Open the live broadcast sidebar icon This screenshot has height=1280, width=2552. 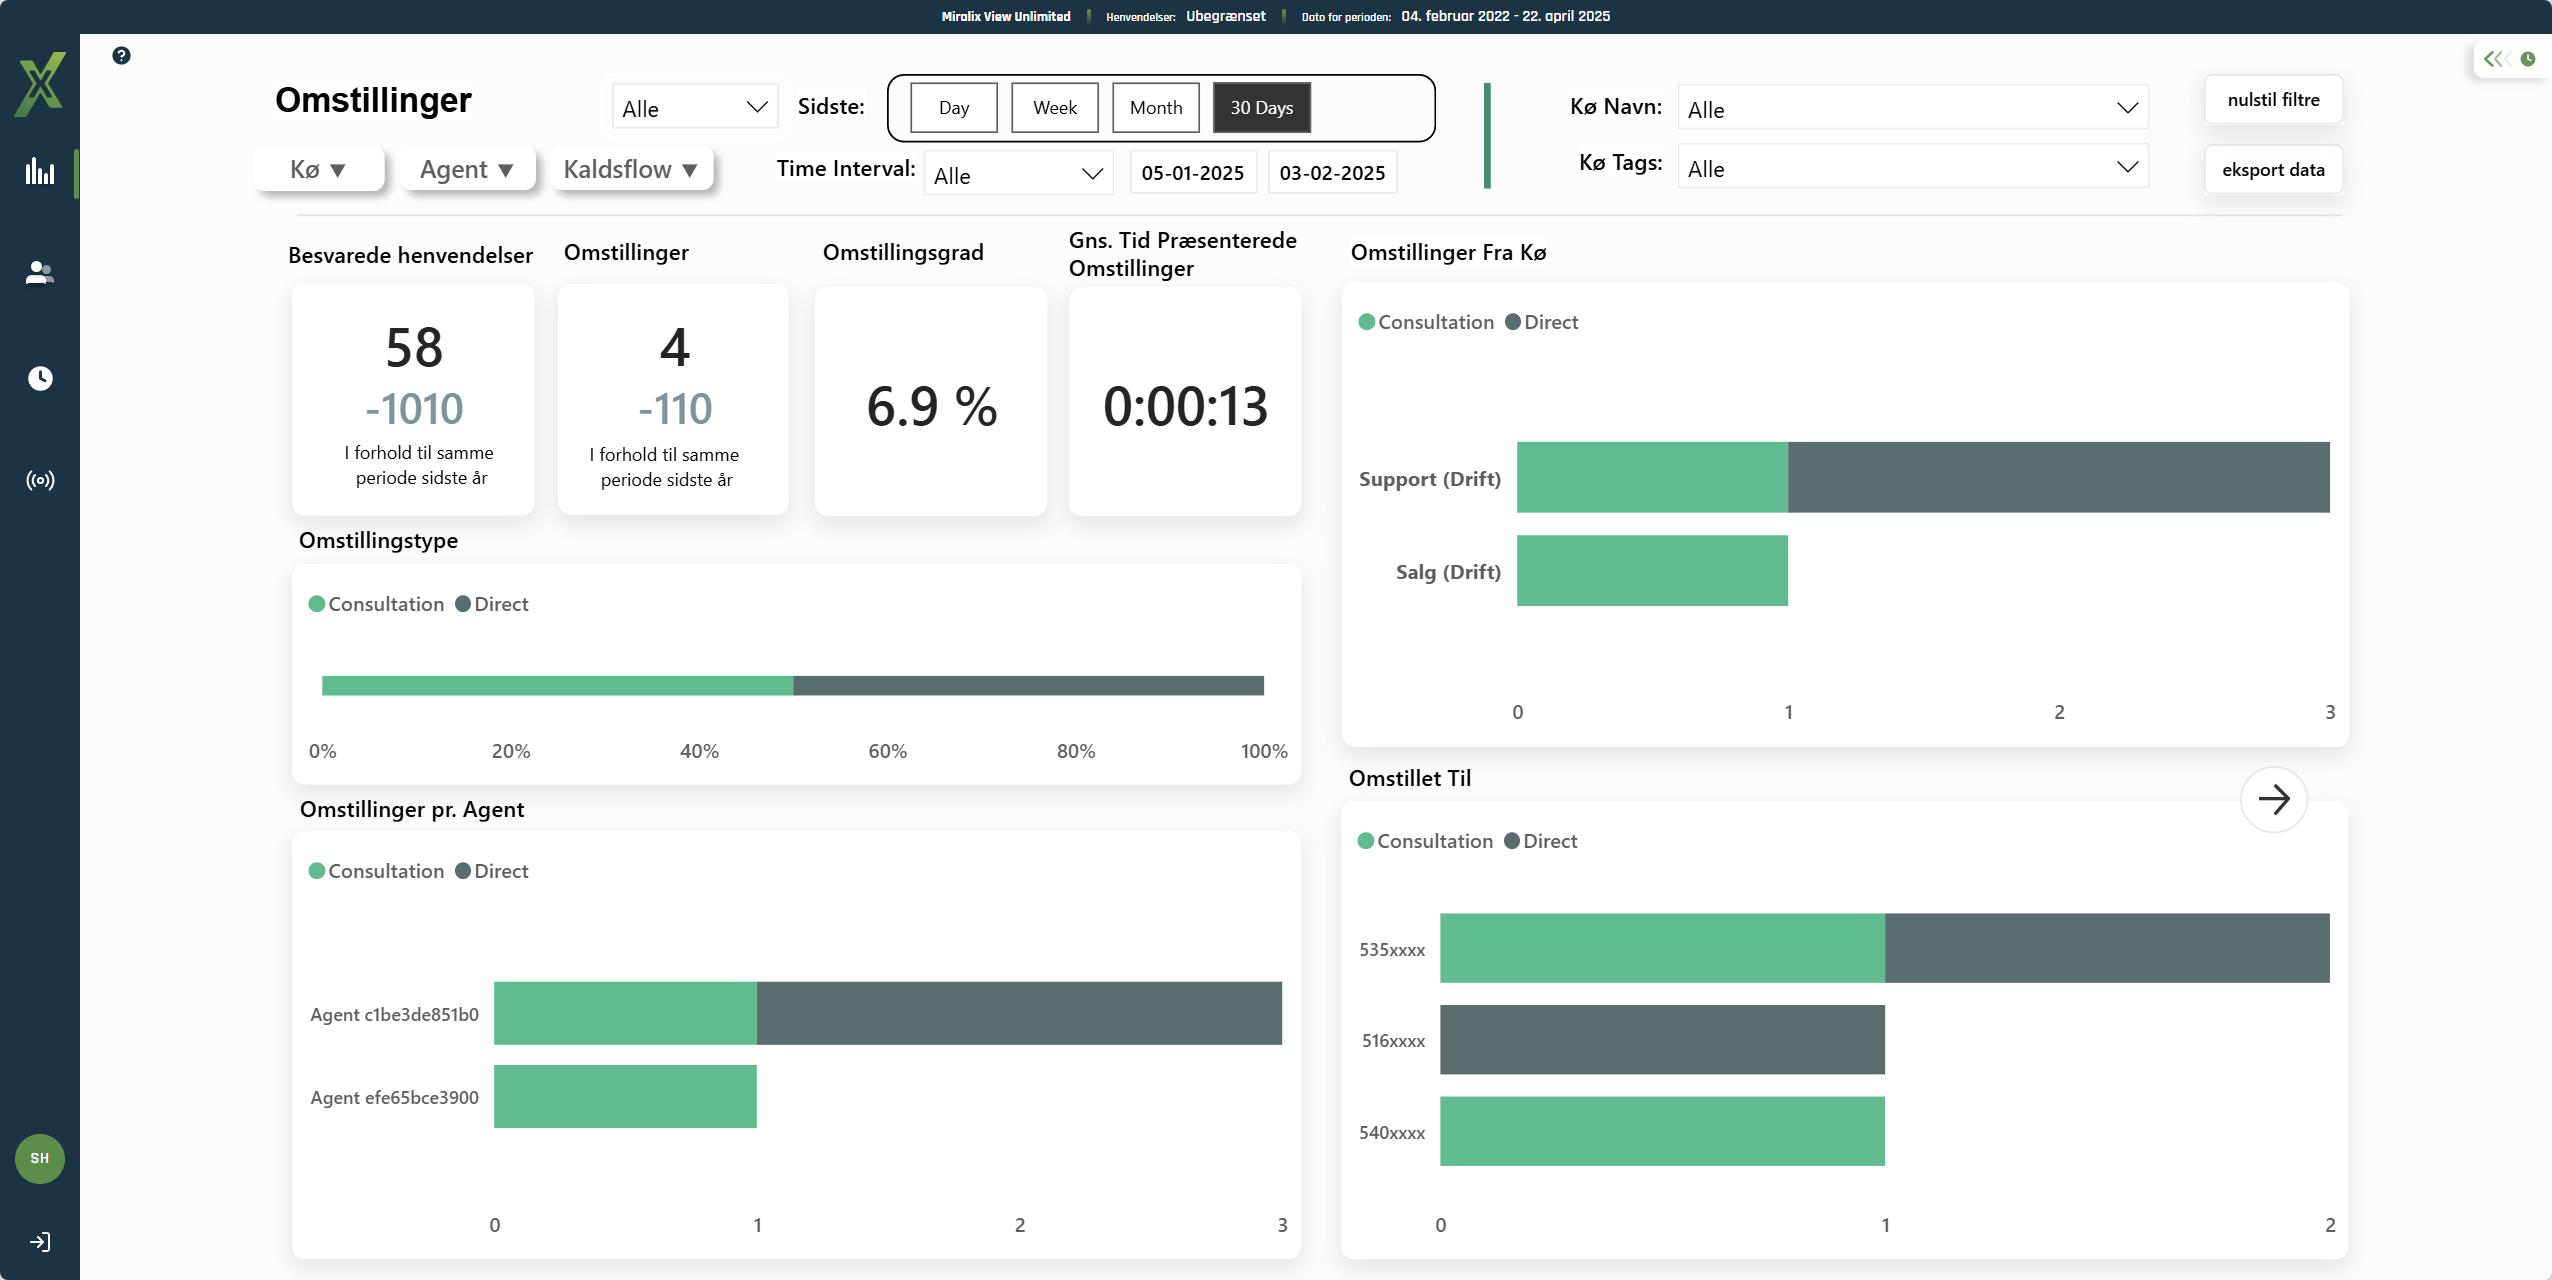tap(40, 481)
